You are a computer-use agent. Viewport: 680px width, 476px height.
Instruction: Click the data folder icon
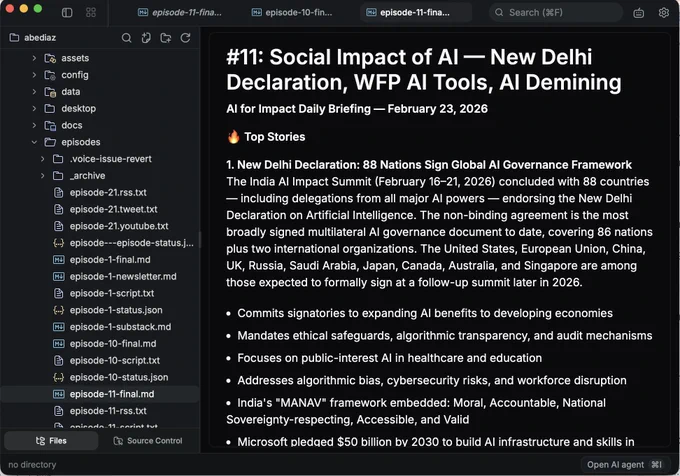50,92
